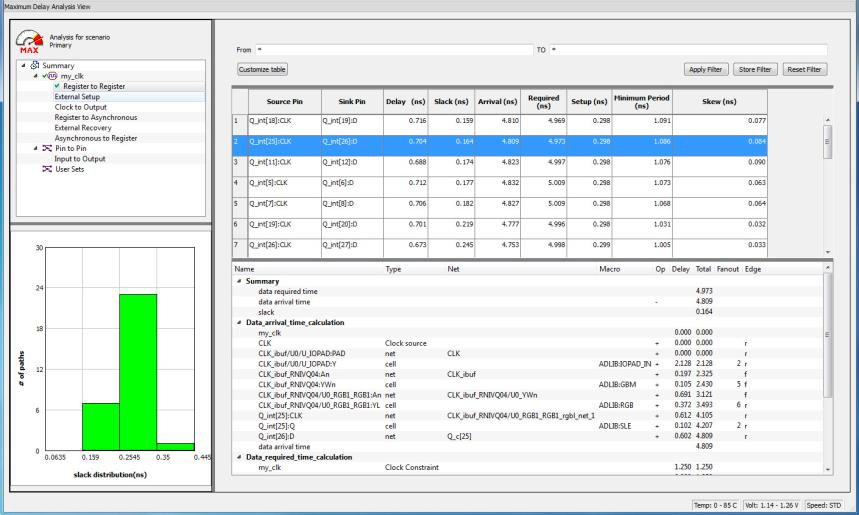Collapse the Summary tree node

pyautogui.click(x=24, y=66)
